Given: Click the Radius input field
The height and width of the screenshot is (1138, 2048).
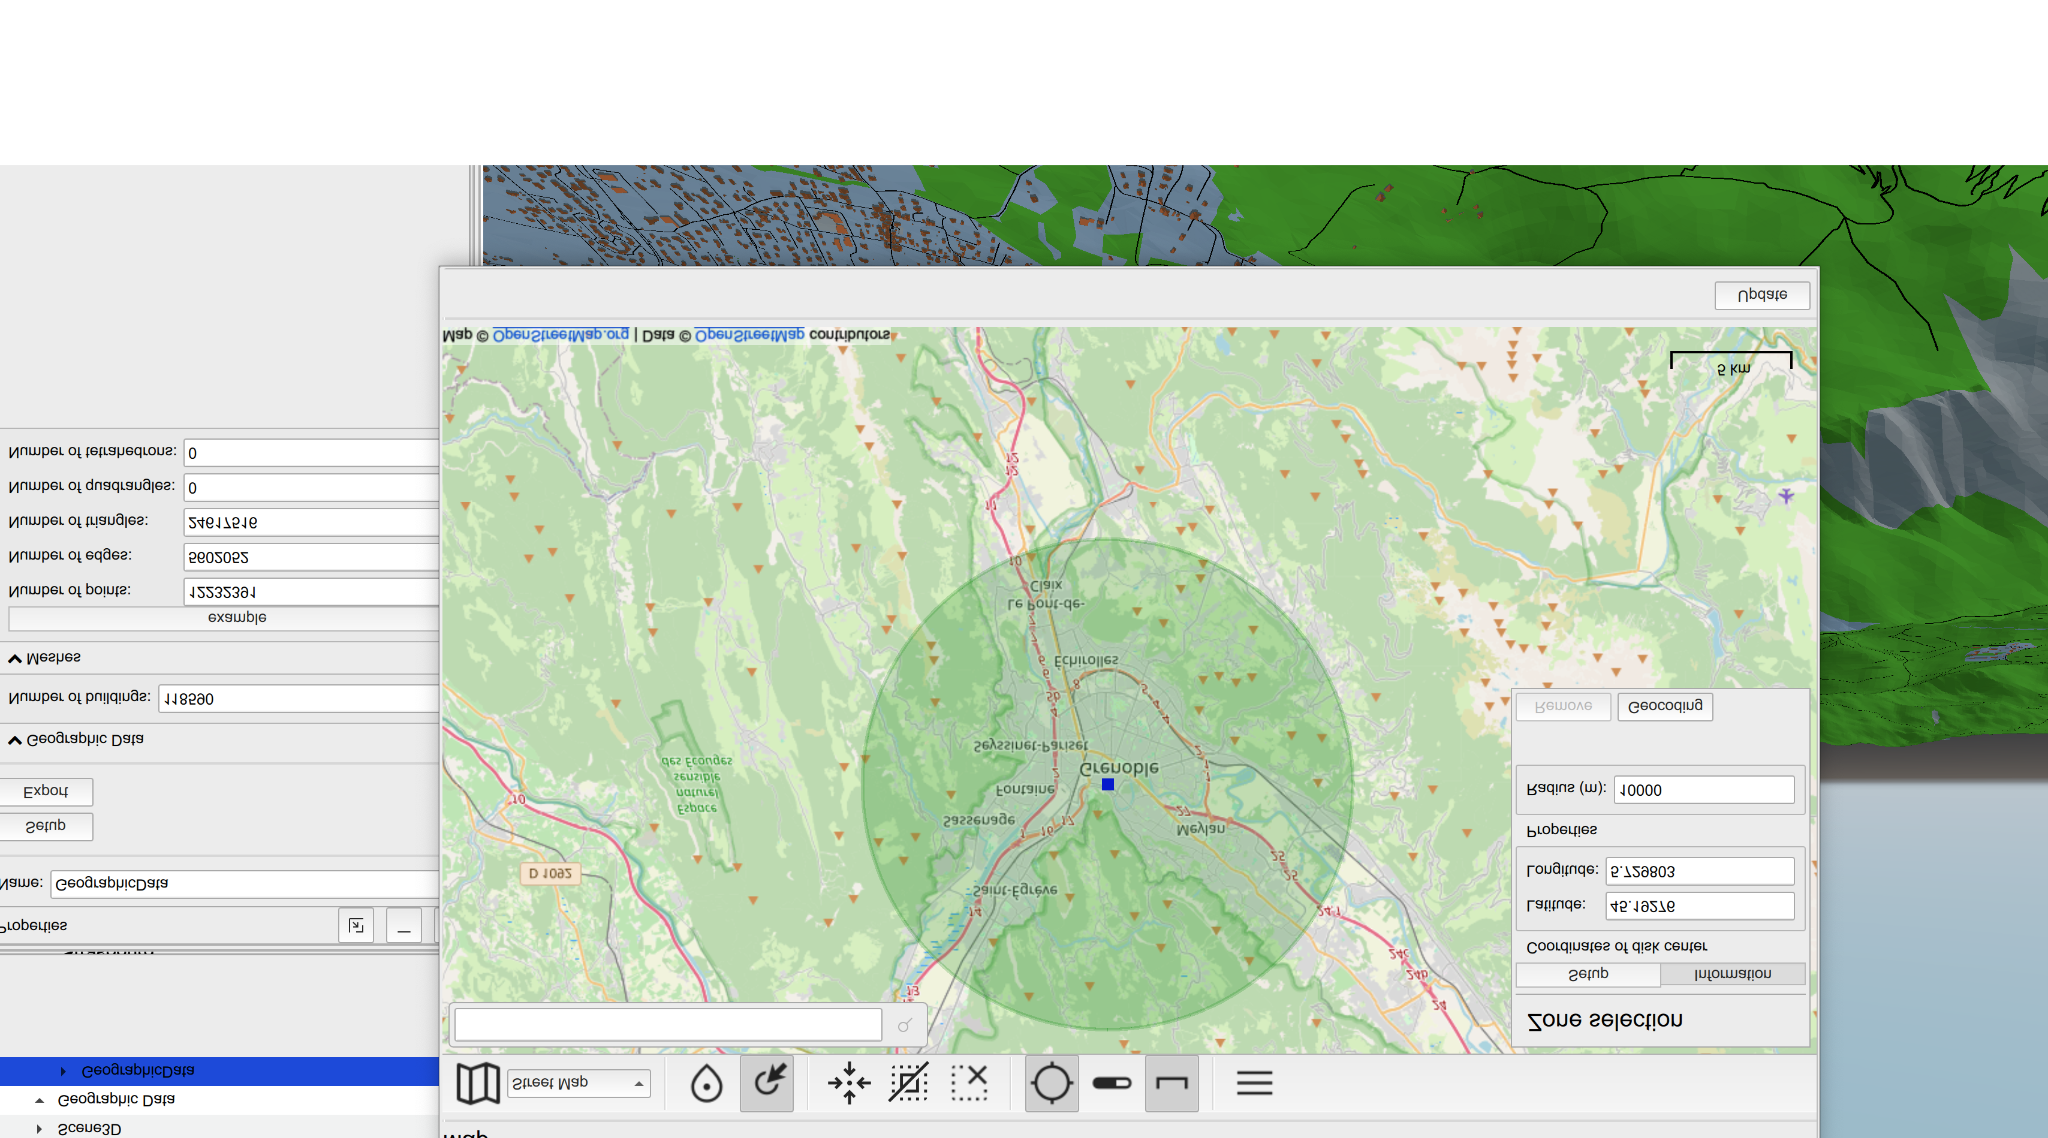Looking at the screenshot, I should [1703, 789].
